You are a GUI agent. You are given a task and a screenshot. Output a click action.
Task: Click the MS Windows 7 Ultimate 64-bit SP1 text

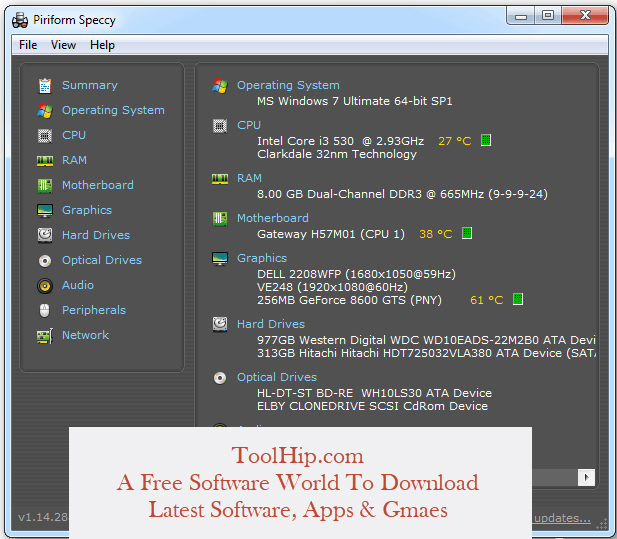(x=355, y=102)
